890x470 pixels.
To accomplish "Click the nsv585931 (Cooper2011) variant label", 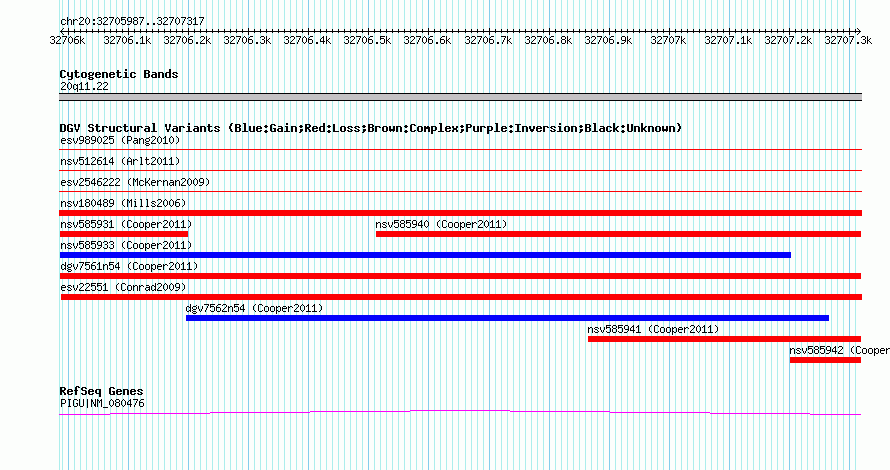I will (x=126, y=224).
